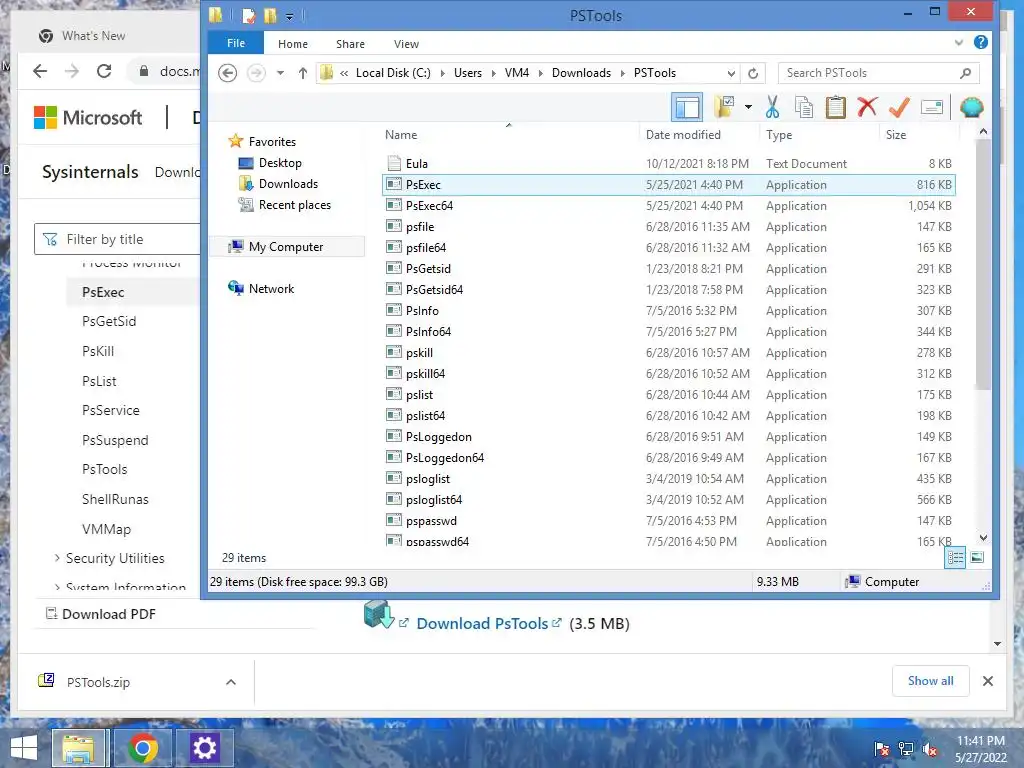
Task: Select the PsGetsid application file
Action: tap(668, 268)
